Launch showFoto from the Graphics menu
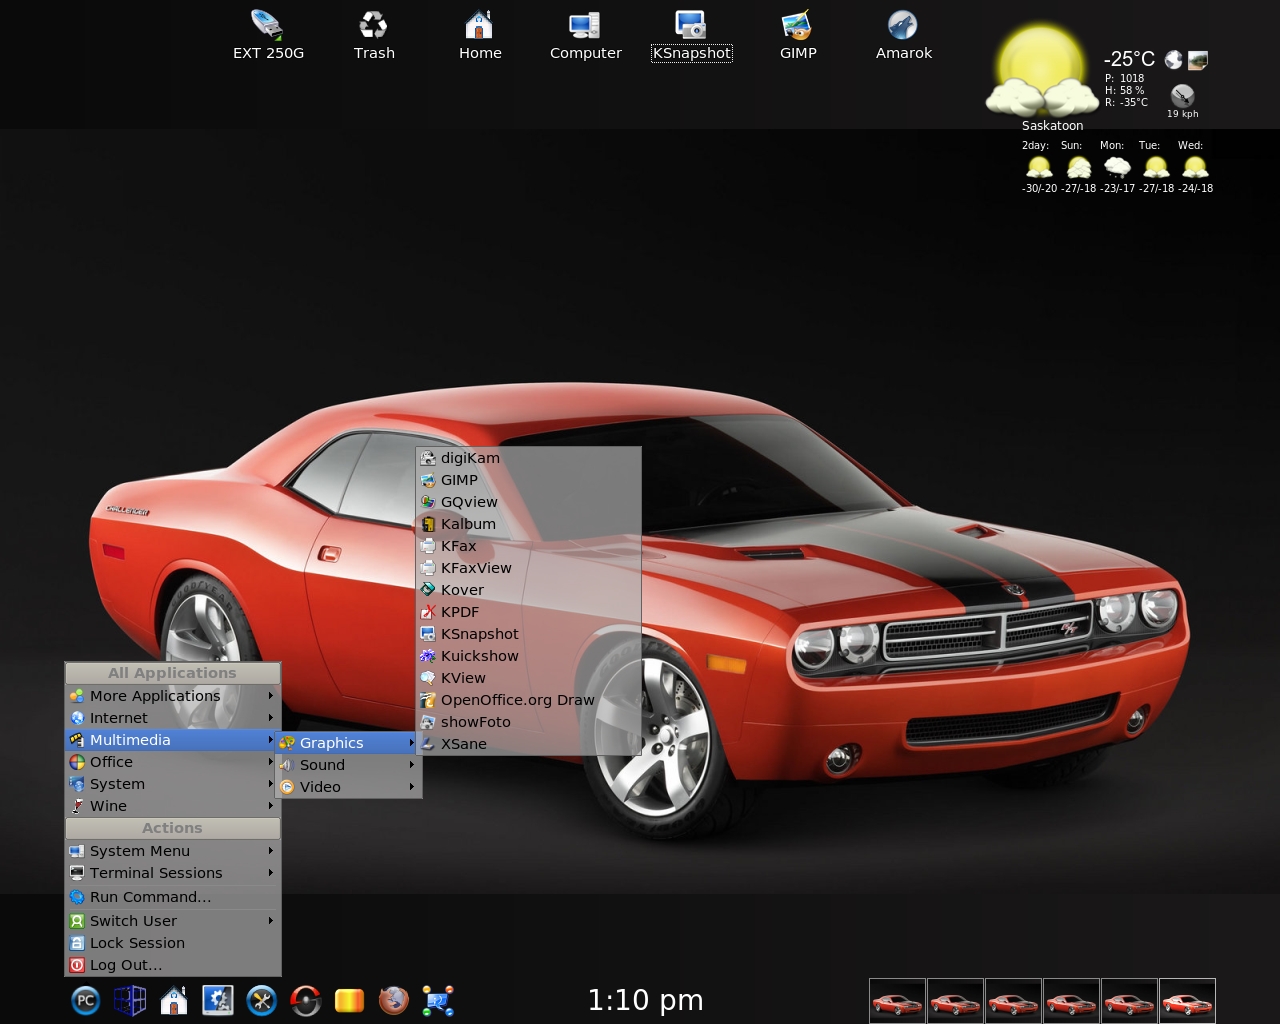The height and width of the screenshot is (1024, 1280). tap(528, 722)
